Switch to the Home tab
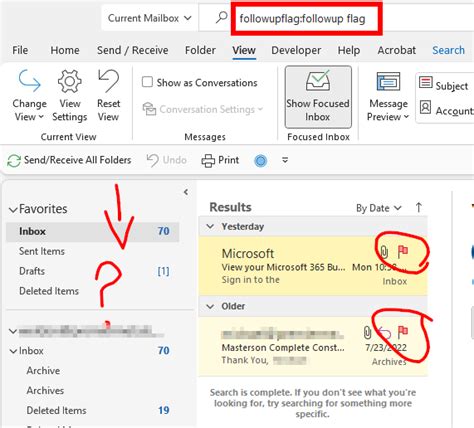The height and width of the screenshot is (428, 474). point(65,50)
